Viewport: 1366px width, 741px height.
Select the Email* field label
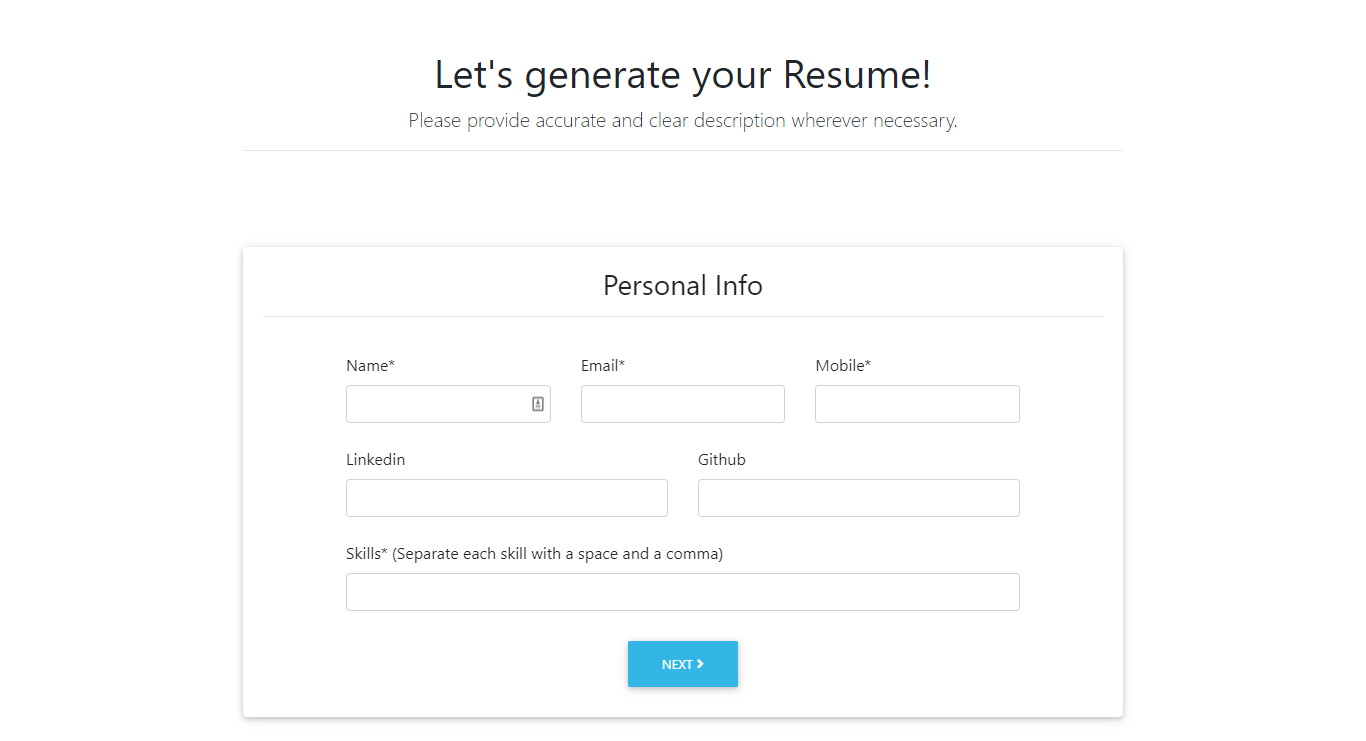click(602, 365)
